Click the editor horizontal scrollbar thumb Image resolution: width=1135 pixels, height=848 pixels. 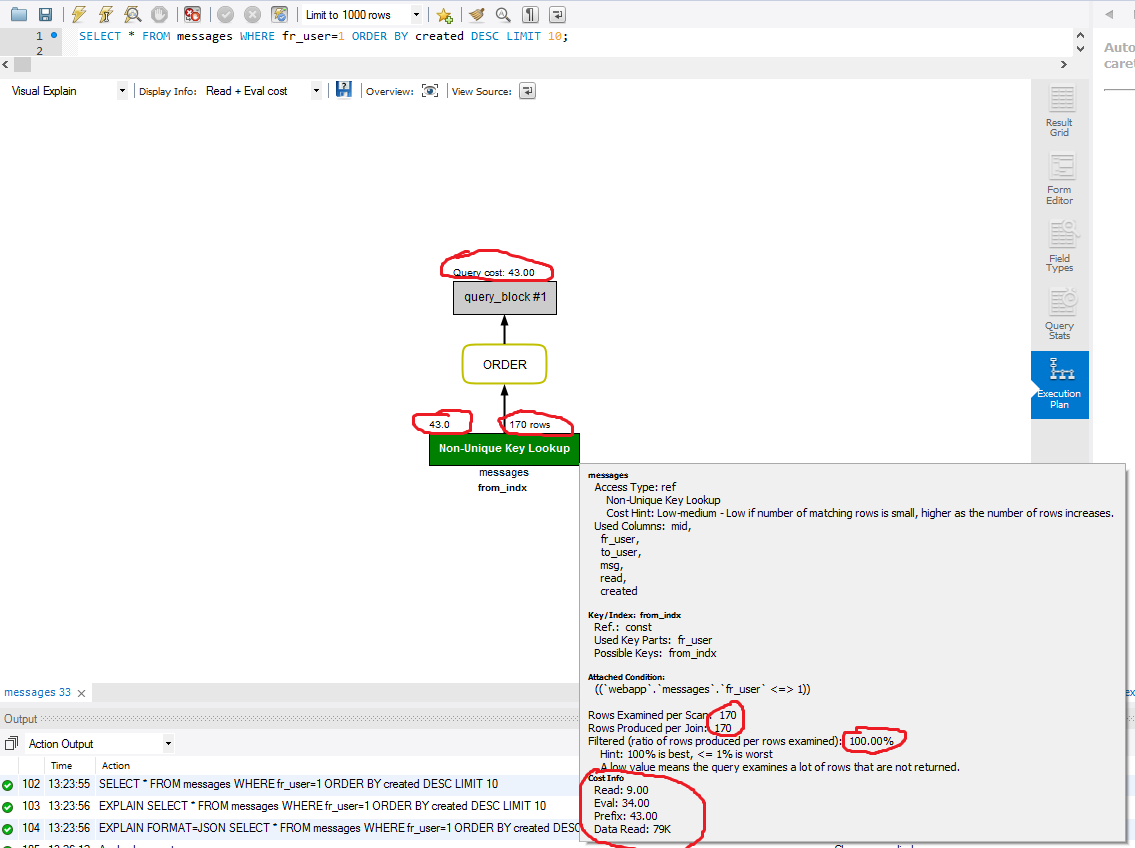coord(22,64)
